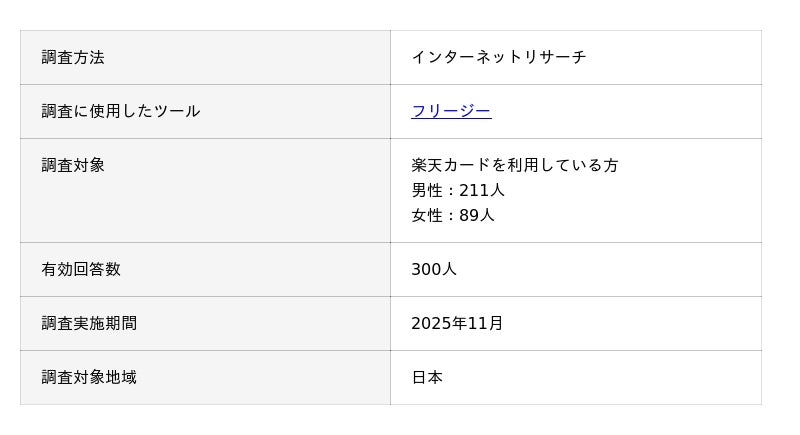Click the 女性：89人 line
The height and width of the screenshot is (435, 800).
452,215
